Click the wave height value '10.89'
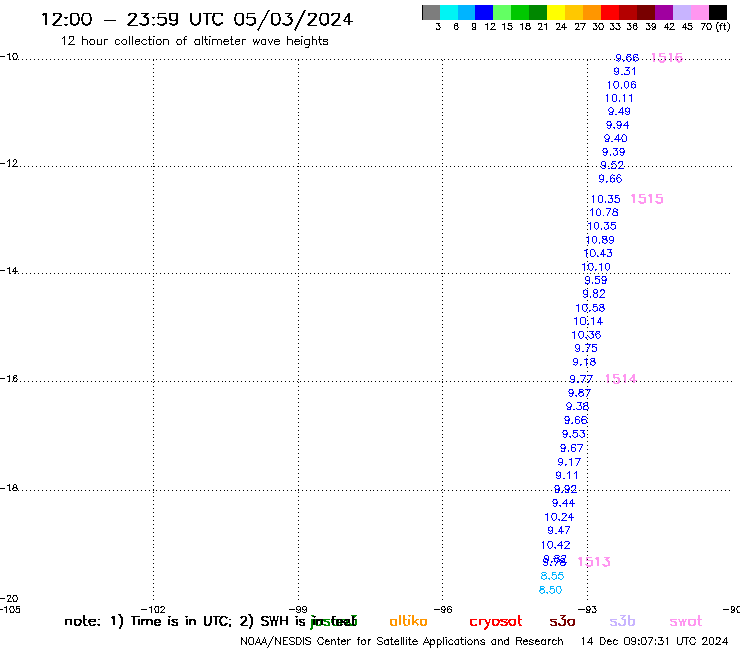The height and width of the screenshot is (650, 740). pyautogui.click(x=600, y=240)
